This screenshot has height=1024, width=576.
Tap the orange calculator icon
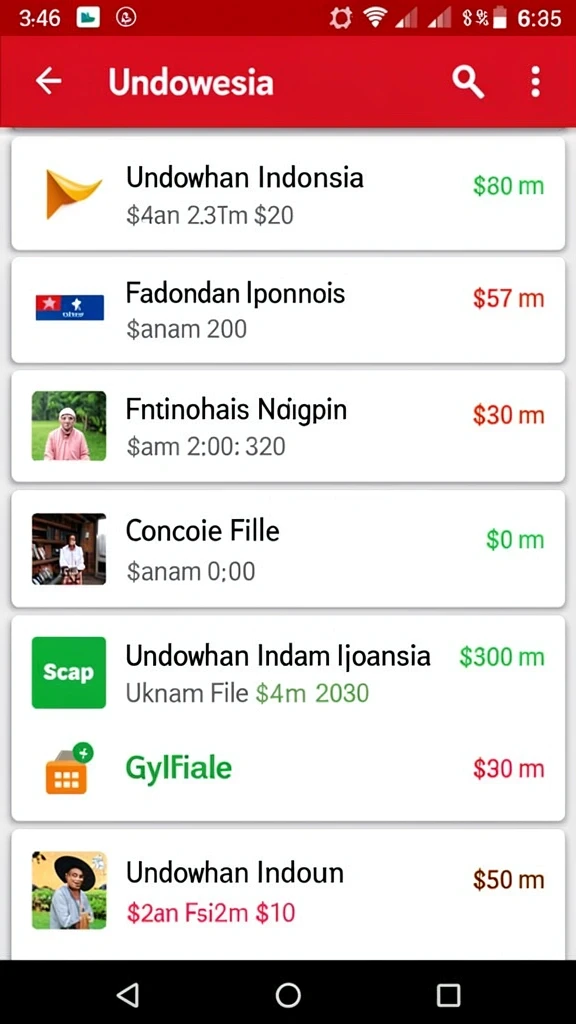[69, 769]
